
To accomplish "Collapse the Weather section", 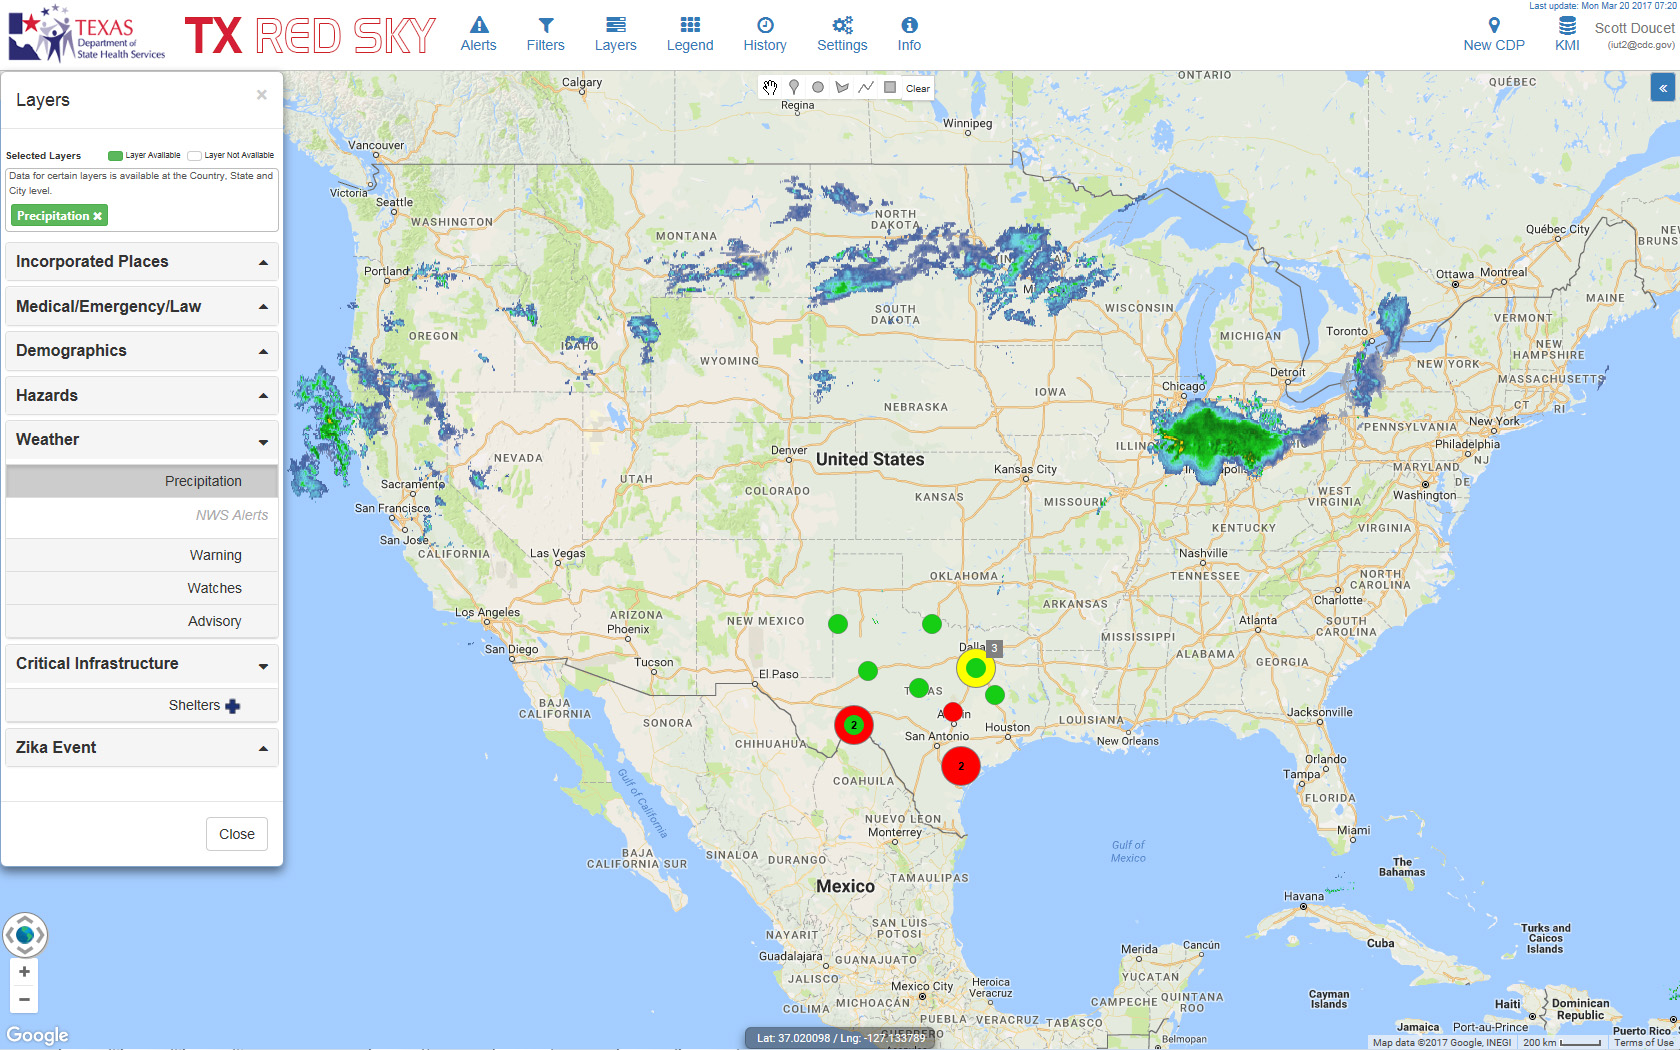I will 142,440.
